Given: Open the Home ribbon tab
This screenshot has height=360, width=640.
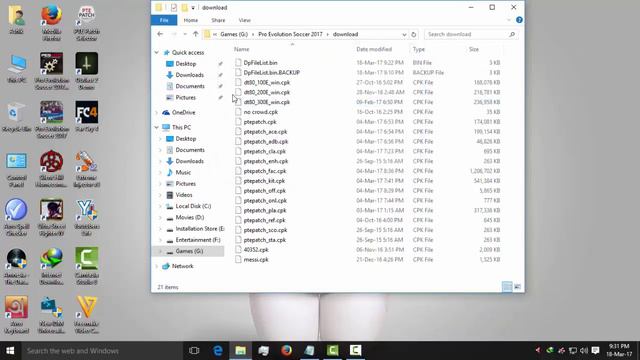Looking at the screenshot, I should click(191, 20).
